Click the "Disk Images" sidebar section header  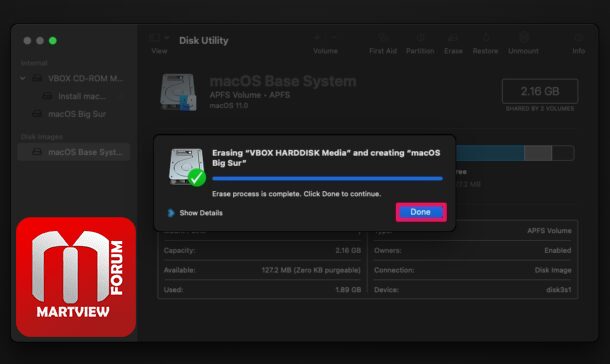click(x=42, y=137)
